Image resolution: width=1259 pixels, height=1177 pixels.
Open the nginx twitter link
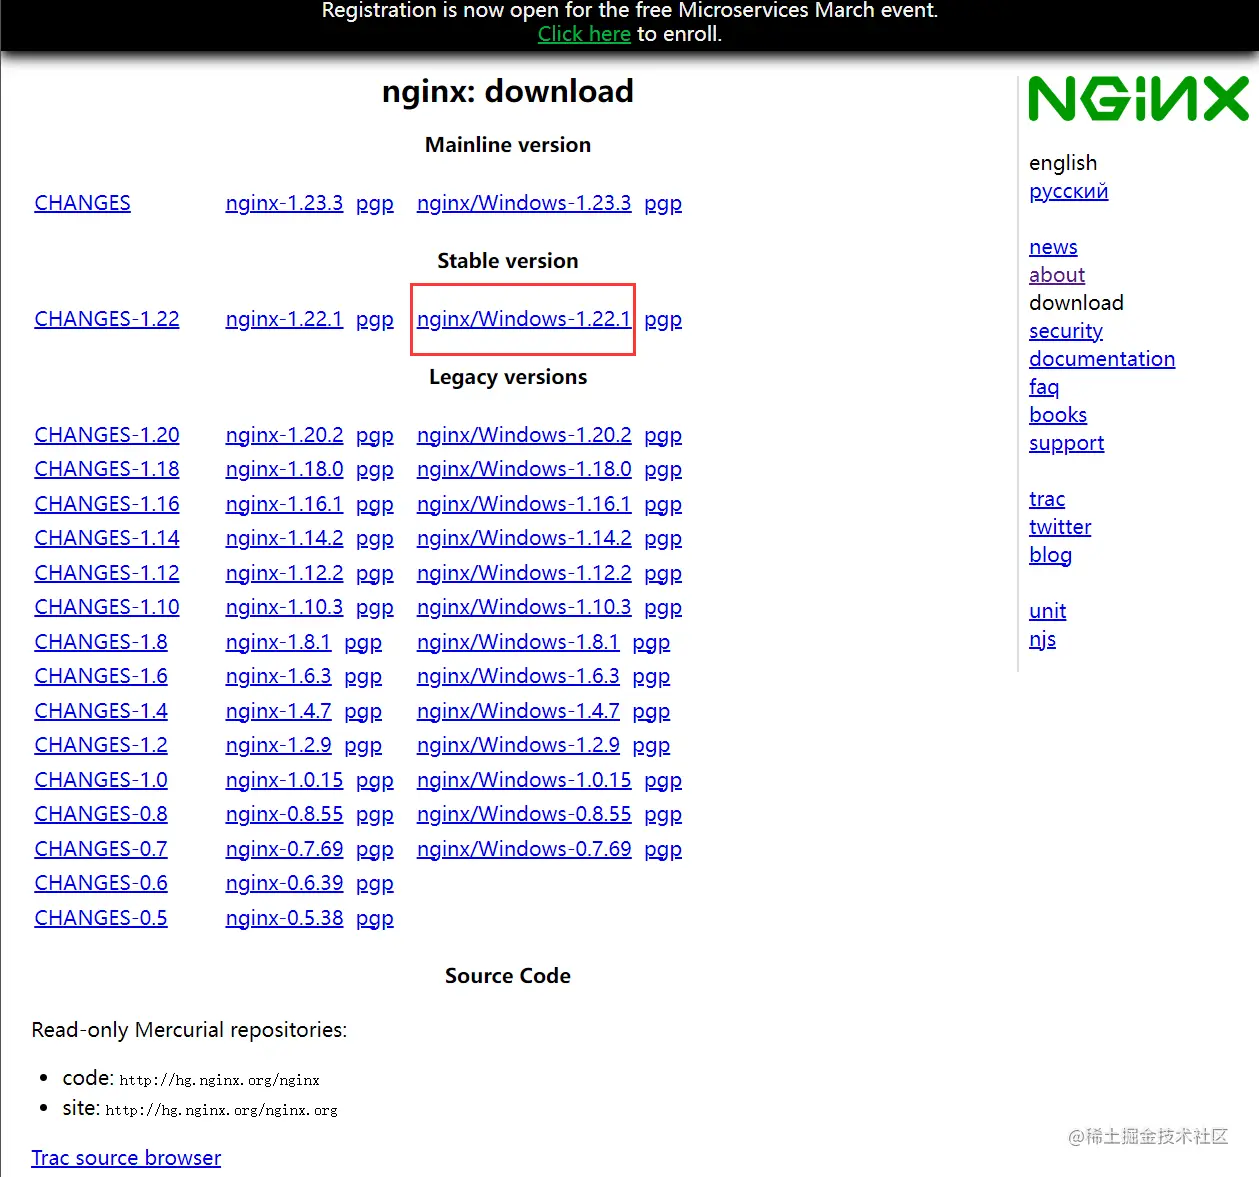point(1059,527)
